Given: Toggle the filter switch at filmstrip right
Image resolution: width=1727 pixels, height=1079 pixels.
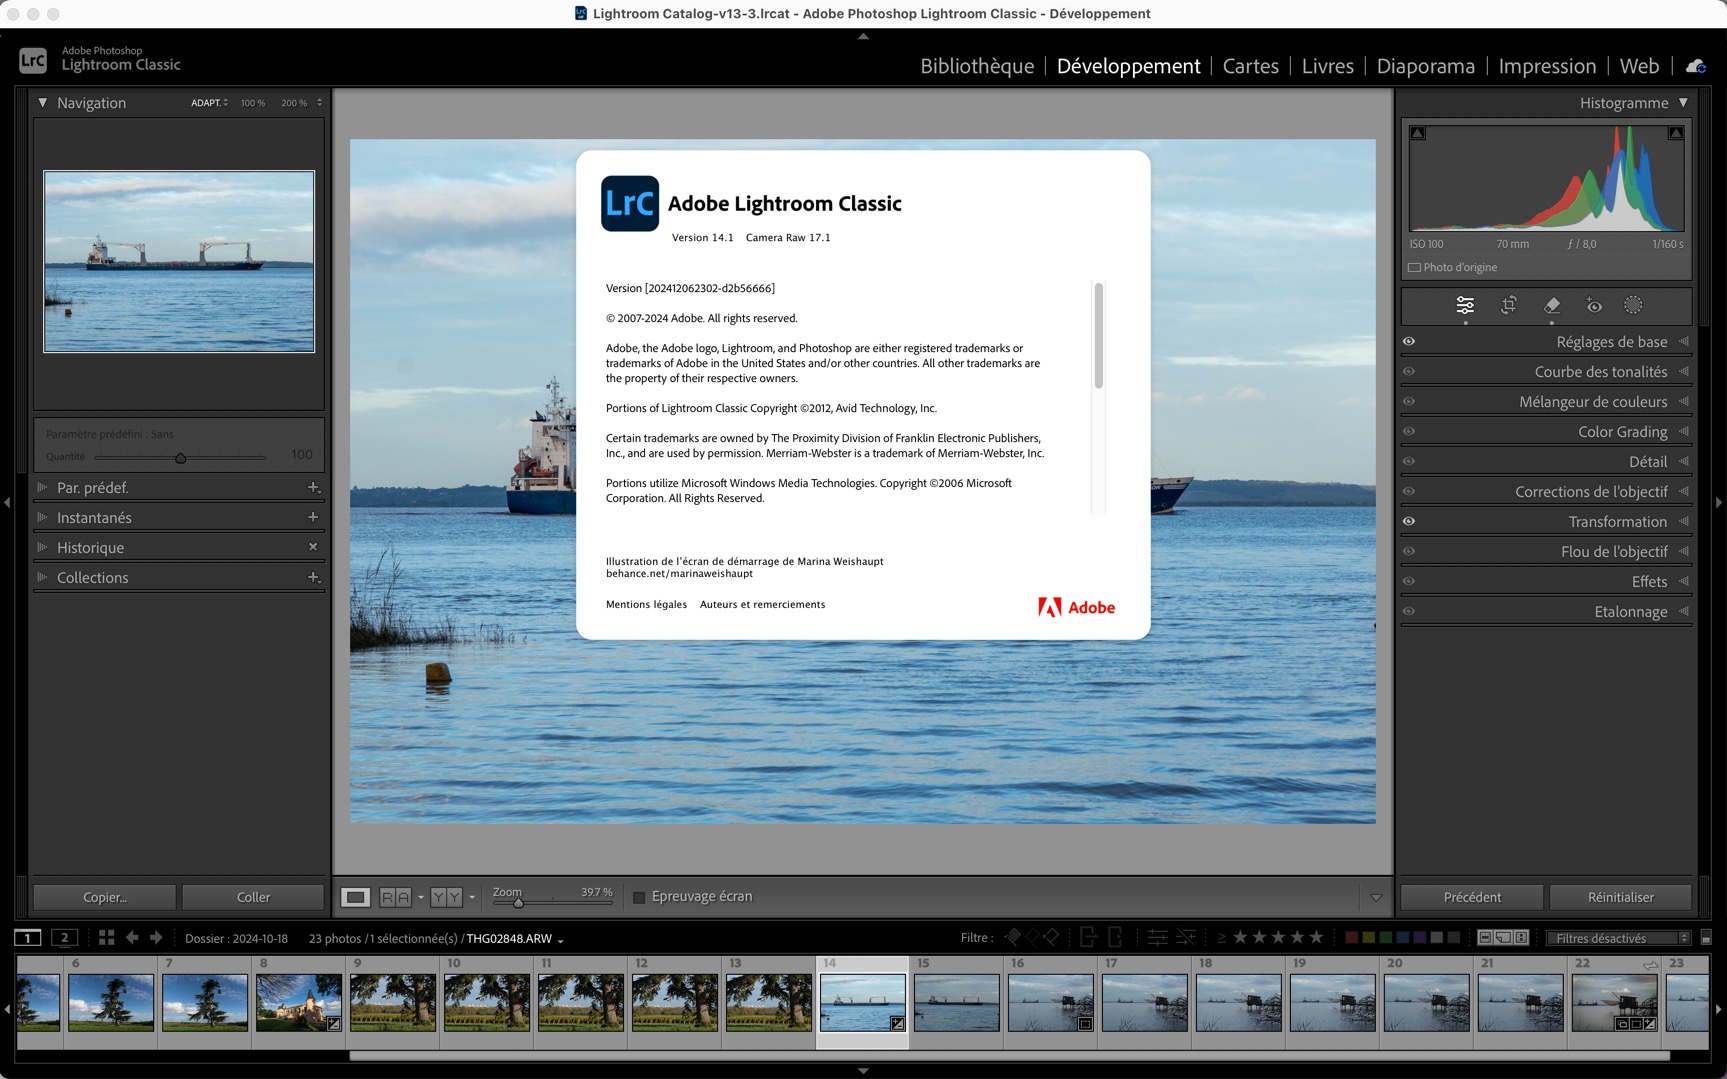Looking at the screenshot, I should pyautogui.click(x=1706, y=938).
